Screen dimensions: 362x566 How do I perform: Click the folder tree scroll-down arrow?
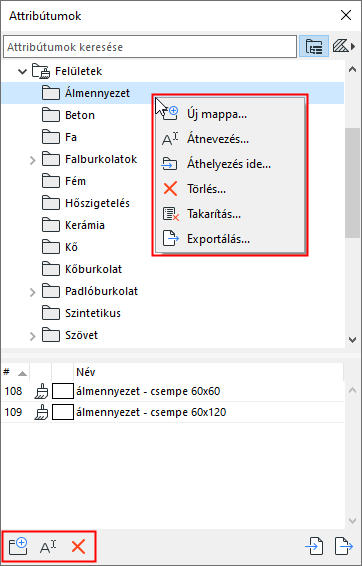(352, 340)
